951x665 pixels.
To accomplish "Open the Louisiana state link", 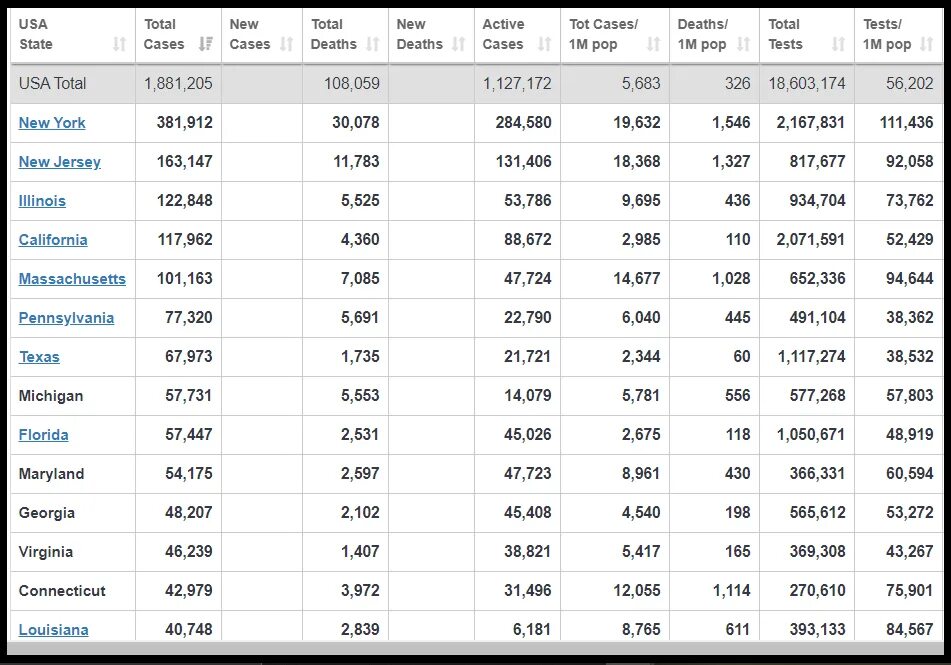I will pos(53,630).
